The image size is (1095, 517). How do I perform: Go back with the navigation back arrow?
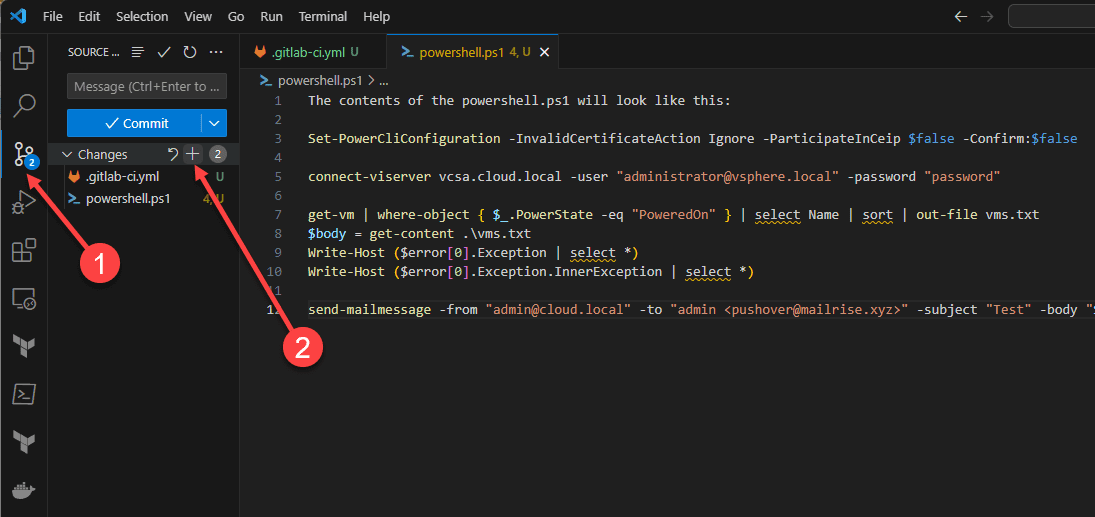960,16
